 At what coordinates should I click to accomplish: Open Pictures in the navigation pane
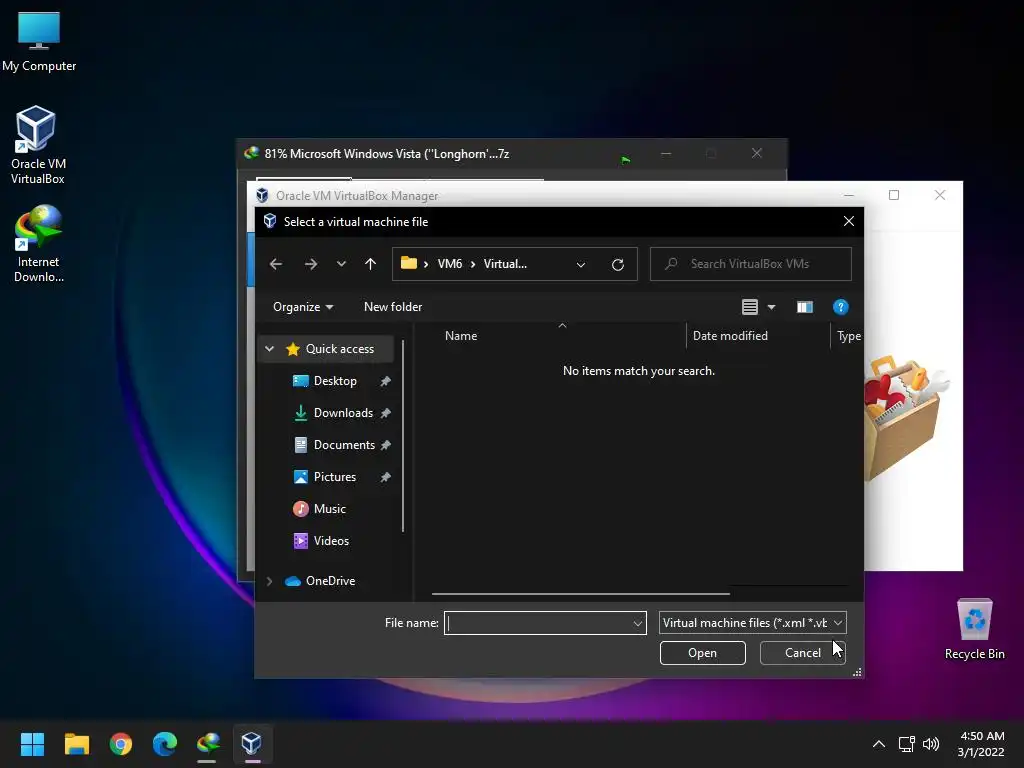[334, 477]
